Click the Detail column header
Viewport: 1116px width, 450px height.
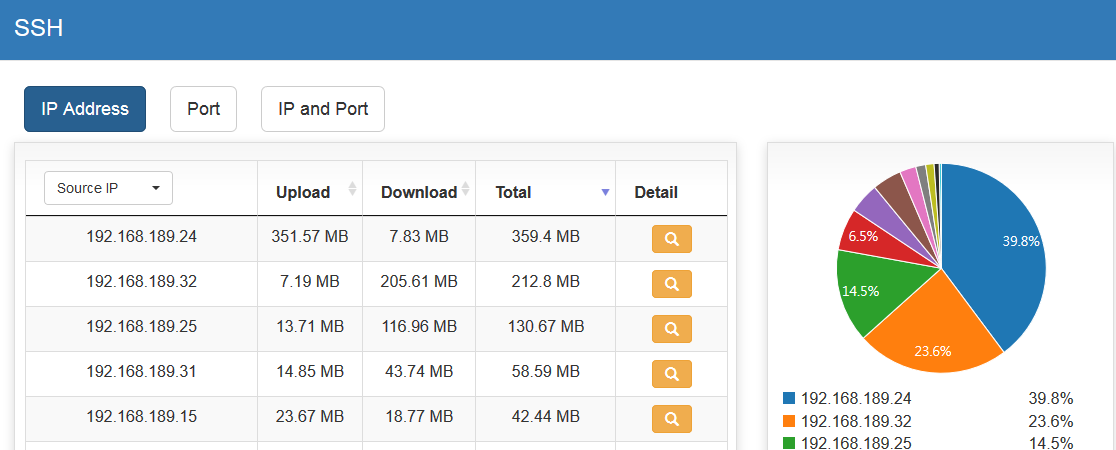[656, 192]
